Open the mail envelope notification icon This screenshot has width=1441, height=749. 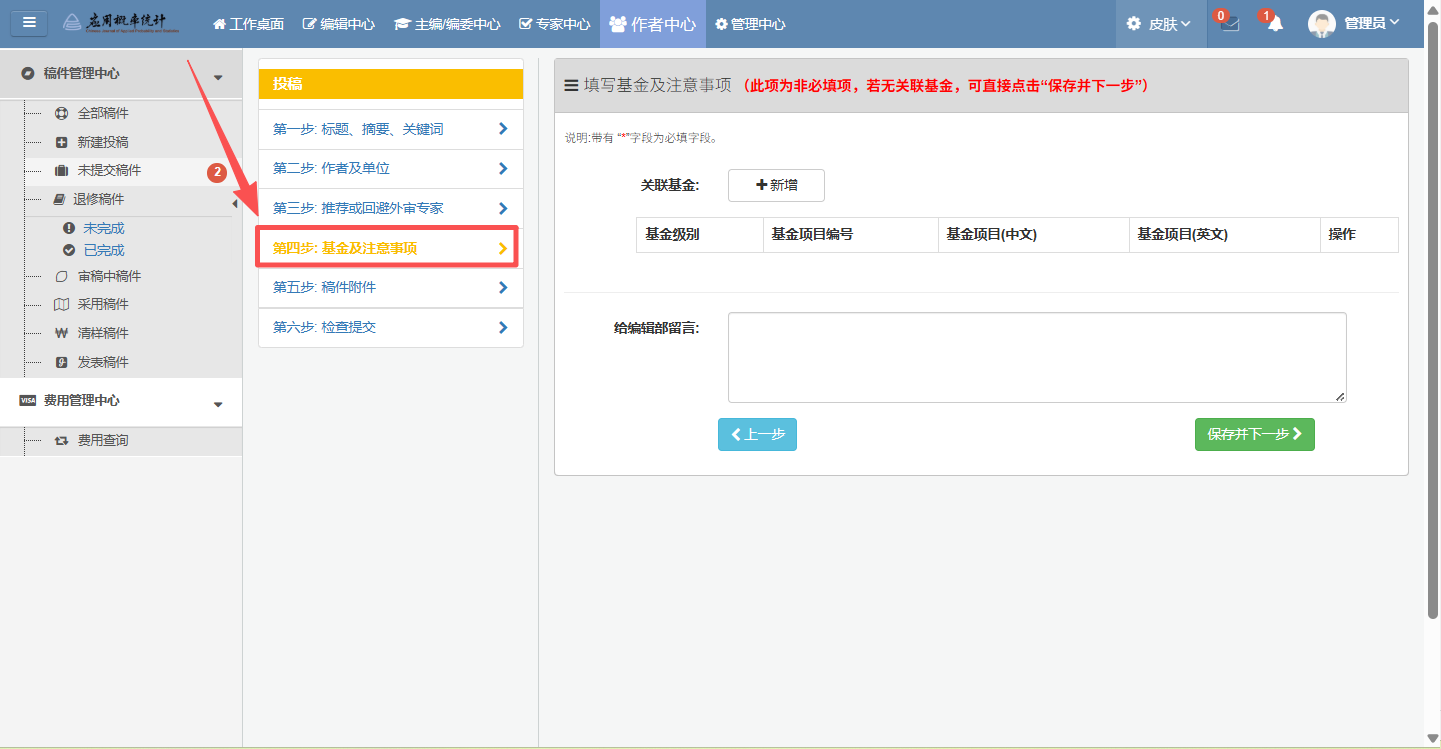(1230, 24)
